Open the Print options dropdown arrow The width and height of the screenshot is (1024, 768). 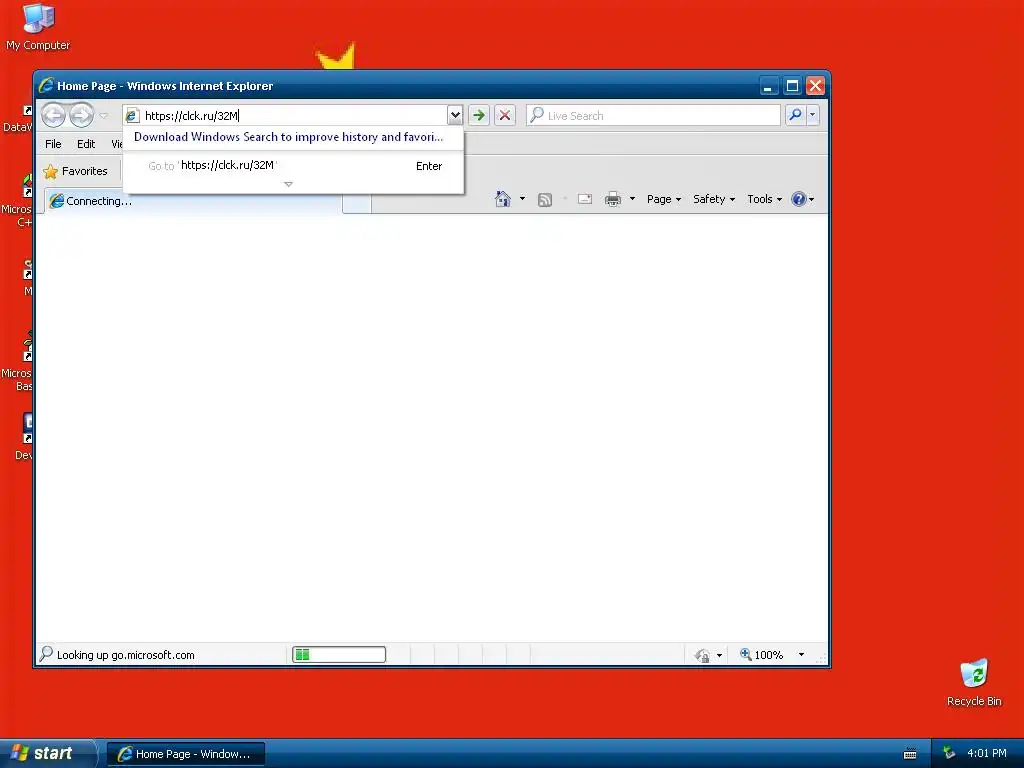(x=632, y=199)
